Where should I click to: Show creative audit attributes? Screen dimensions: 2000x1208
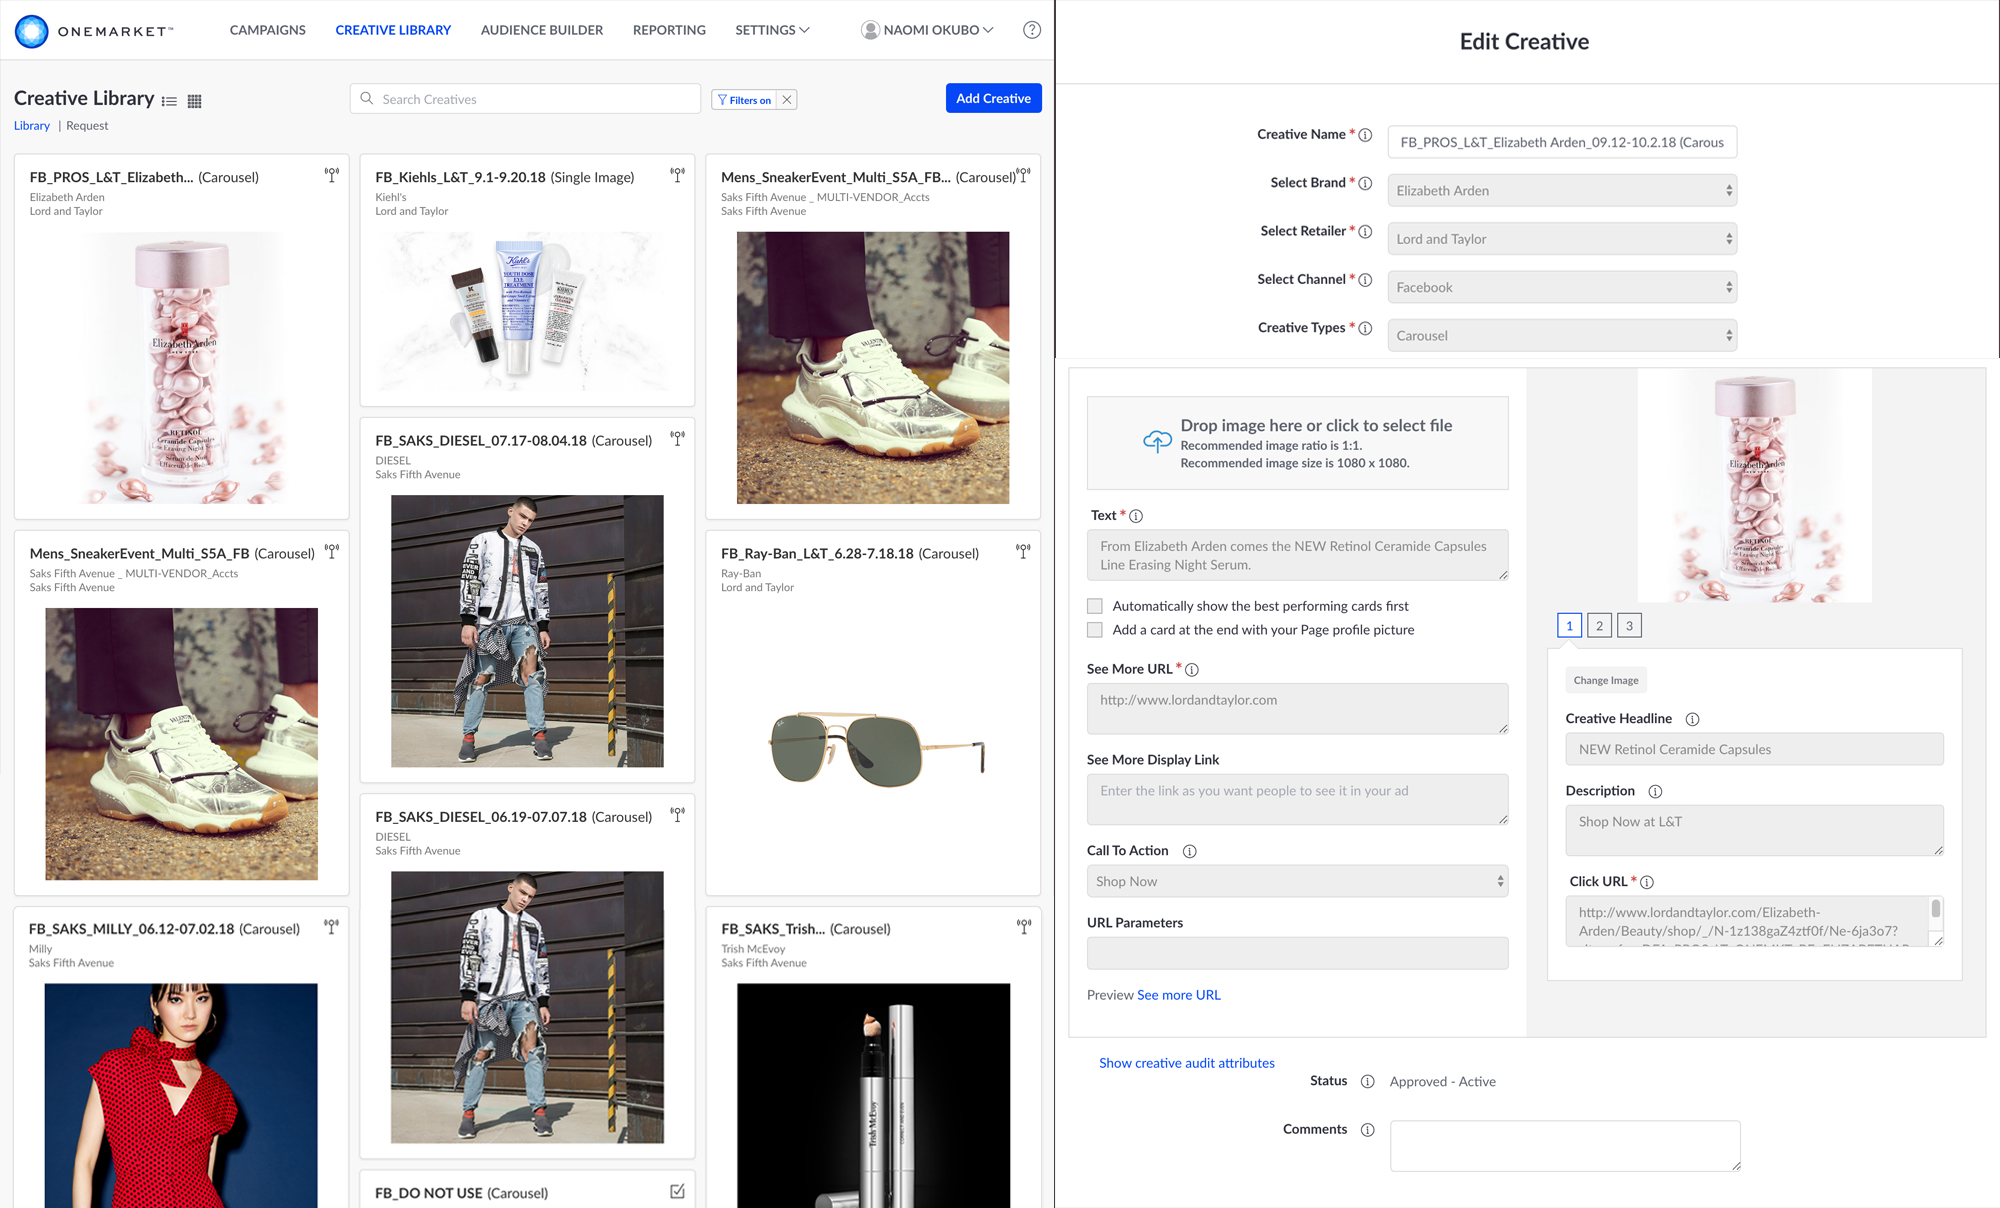1187,1063
